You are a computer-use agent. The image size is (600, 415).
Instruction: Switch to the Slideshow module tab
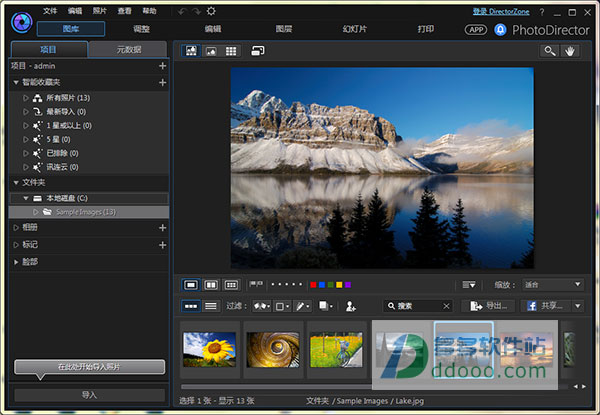tap(355, 29)
